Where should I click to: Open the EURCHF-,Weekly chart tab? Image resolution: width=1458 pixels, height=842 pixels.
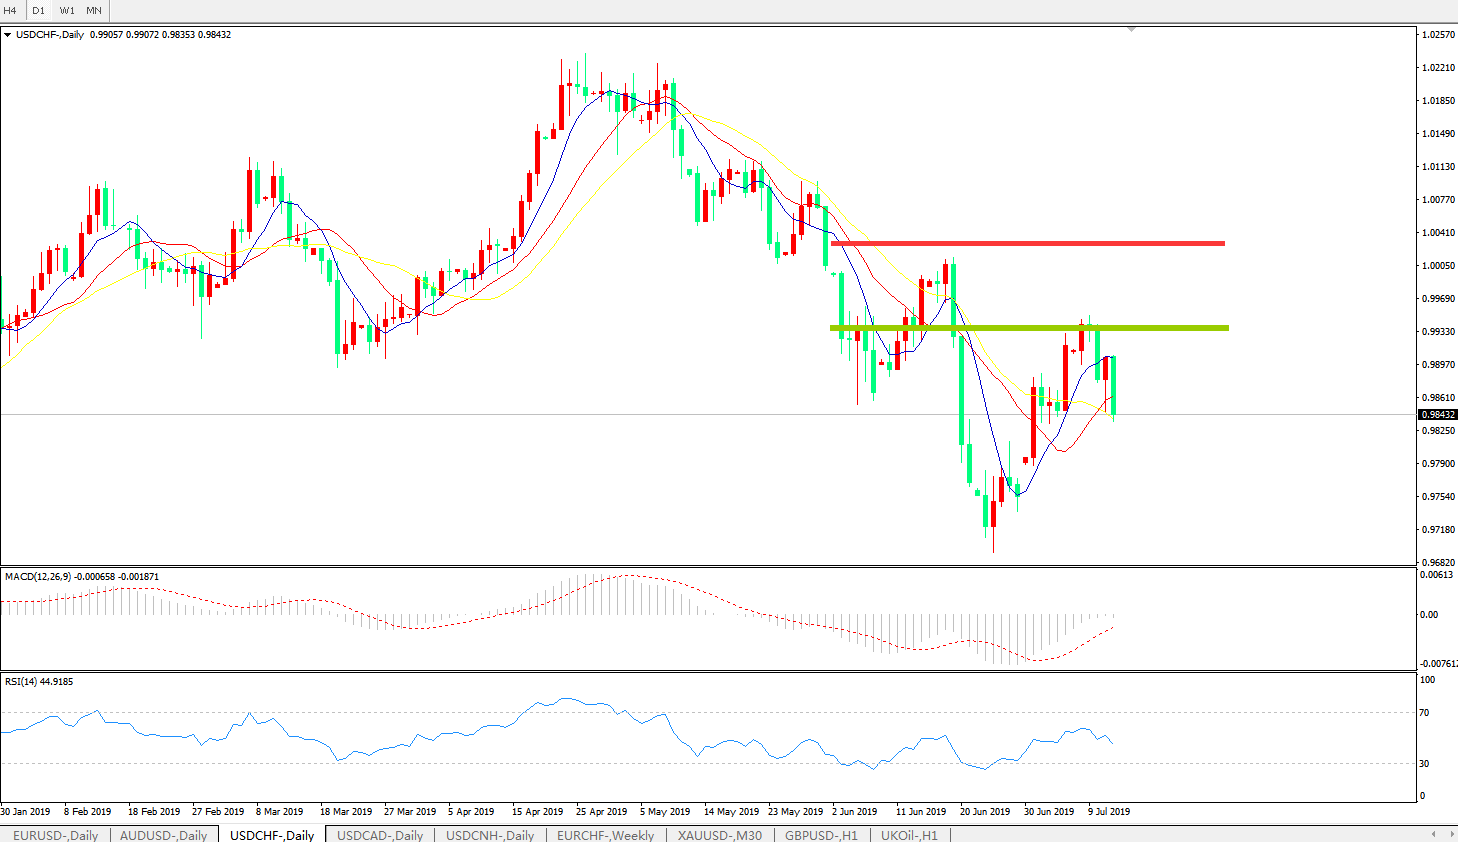(x=605, y=835)
